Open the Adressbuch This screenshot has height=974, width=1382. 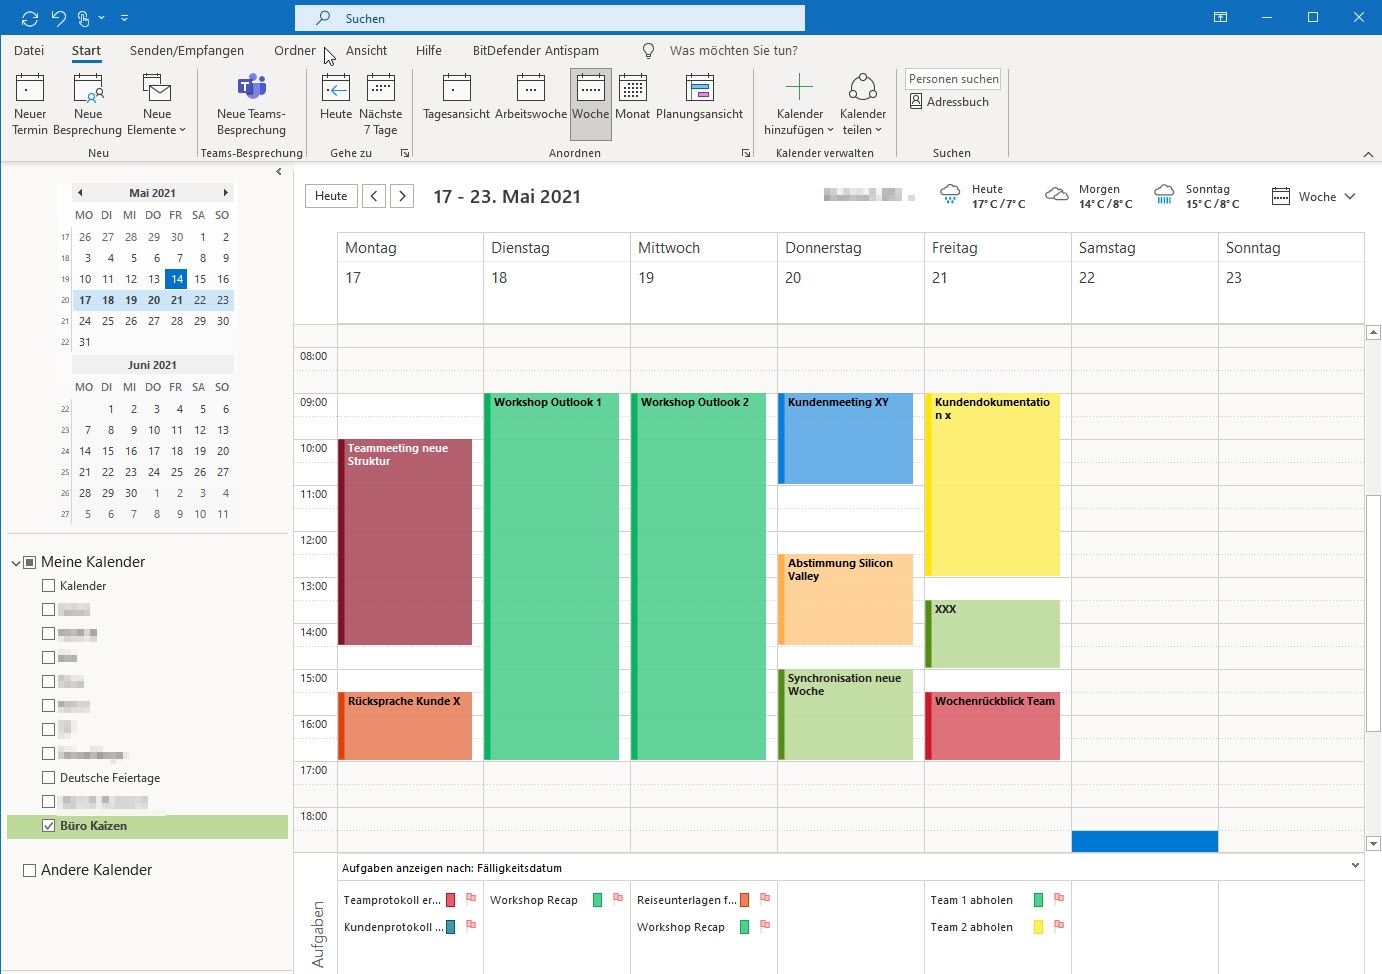point(949,102)
